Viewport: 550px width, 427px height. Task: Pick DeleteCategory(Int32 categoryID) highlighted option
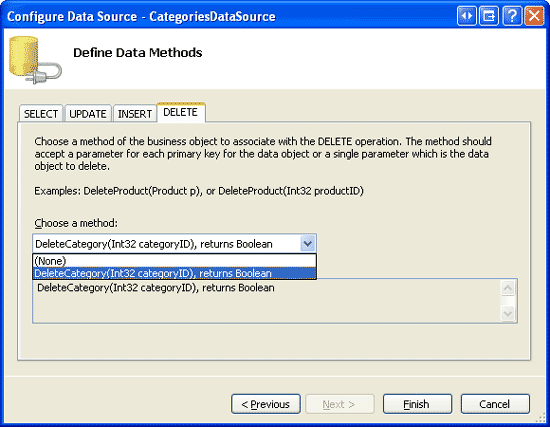coord(174,273)
